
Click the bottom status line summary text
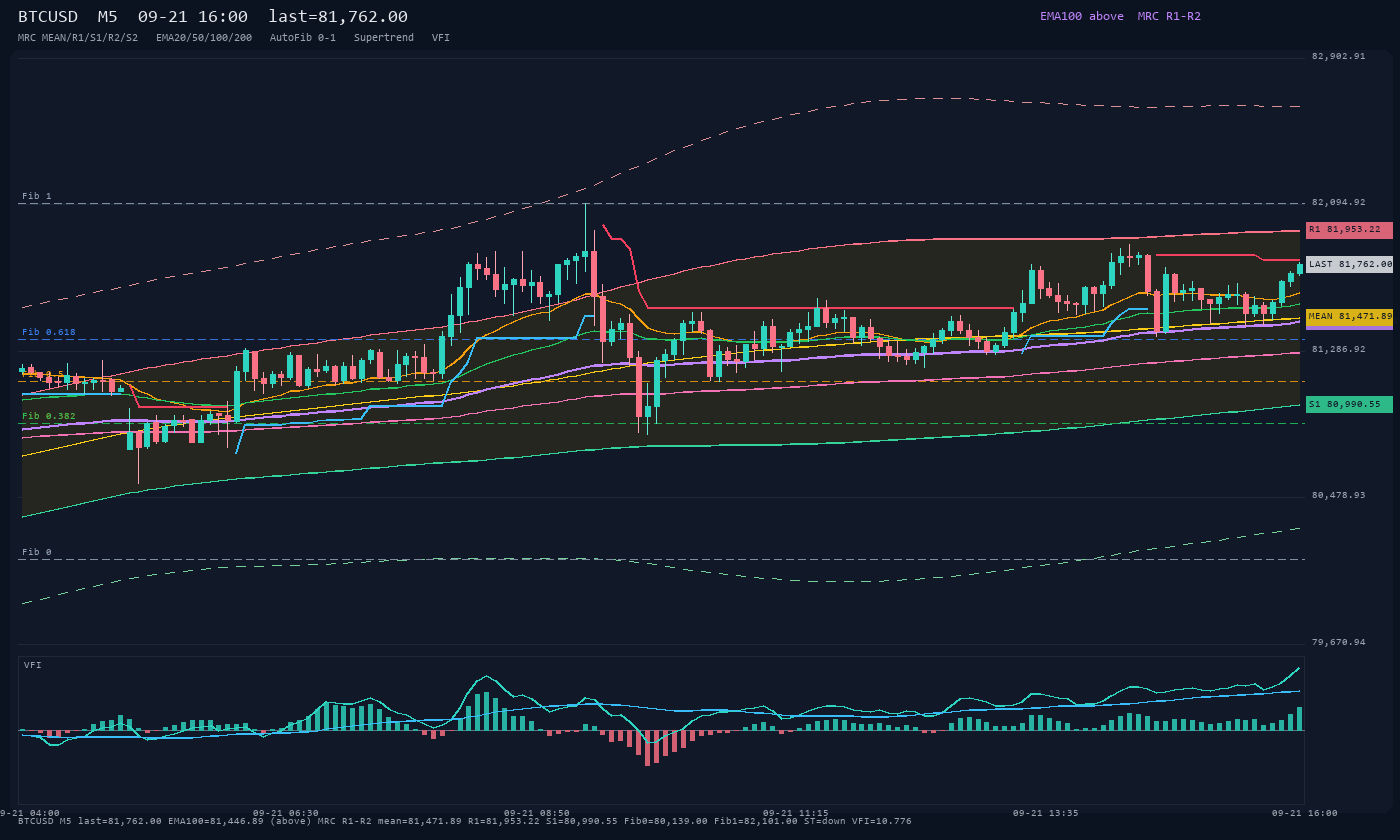coord(465,821)
